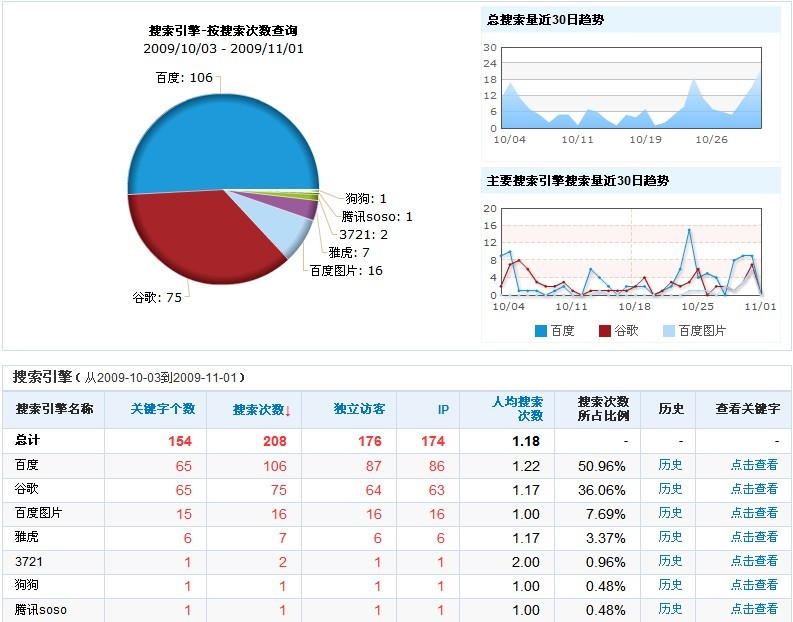
Task: Sort table by 搜索次数 column header
Action: tap(261, 410)
